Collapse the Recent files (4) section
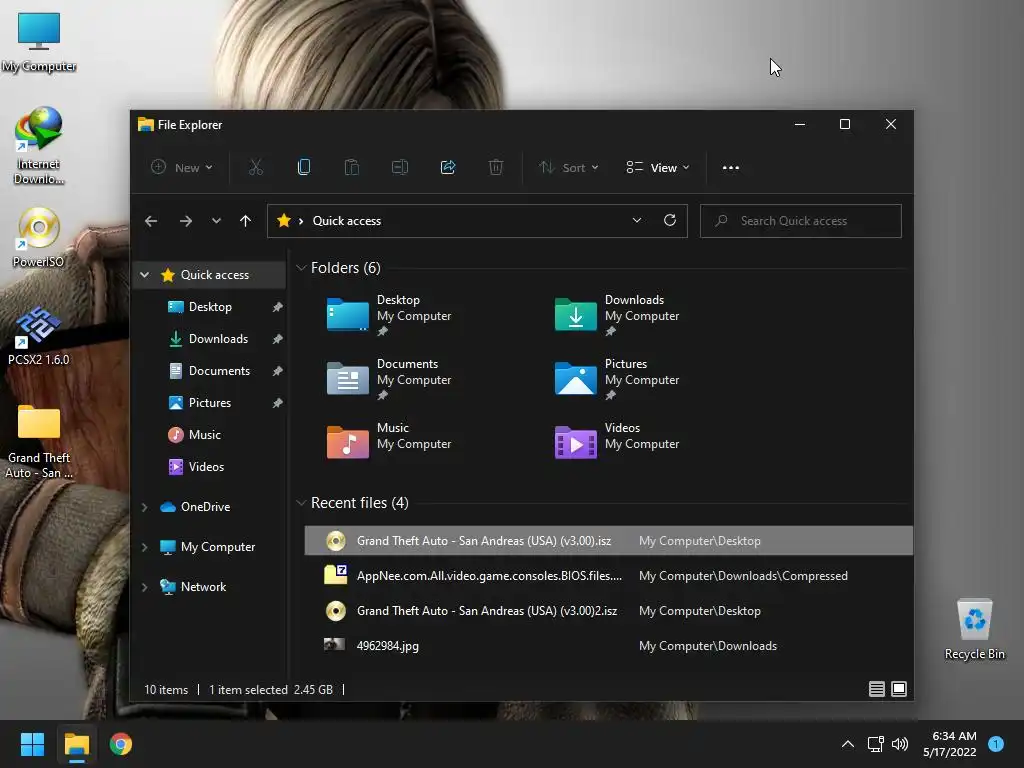Image resolution: width=1024 pixels, height=768 pixels. [301, 503]
